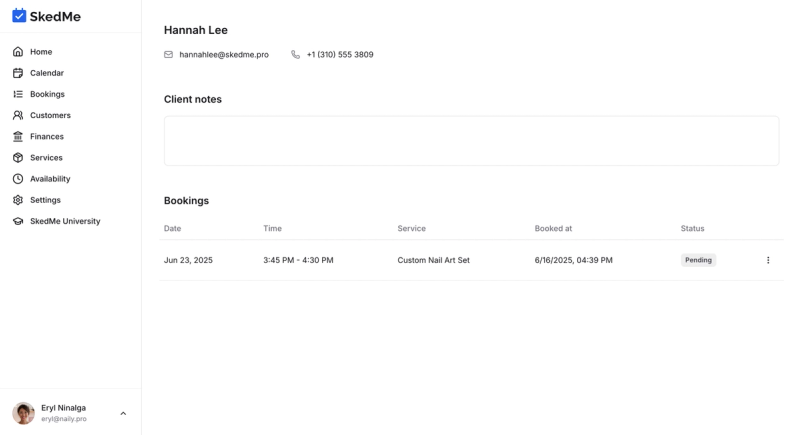Image resolution: width=800 pixels, height=435 pixels.
Task: Click the Date column header
Action: point(172,228)
